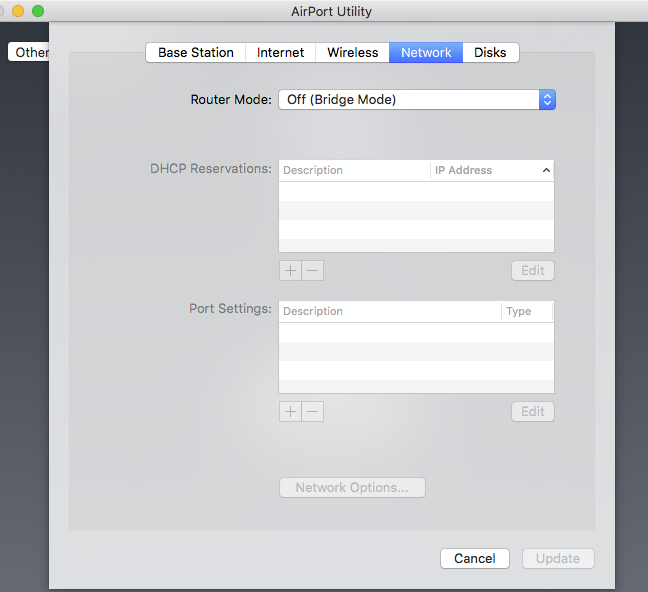Add a DHCP reservation with plus button

coord(291,271)
